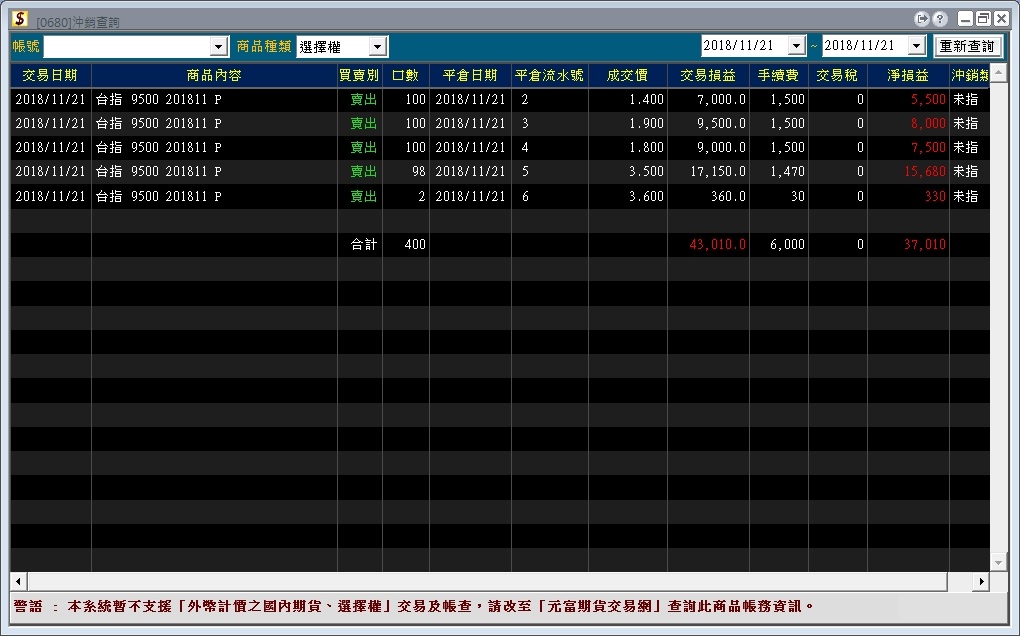Click the 賣出 cell in serial 4 row
Image resolution: width=1020 pixels, height=636 pixels.
[x=359, y=148]
